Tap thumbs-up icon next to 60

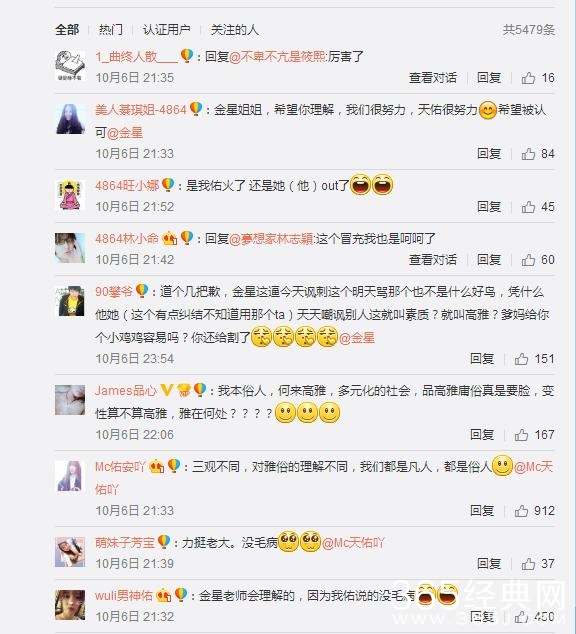[528, 260]
